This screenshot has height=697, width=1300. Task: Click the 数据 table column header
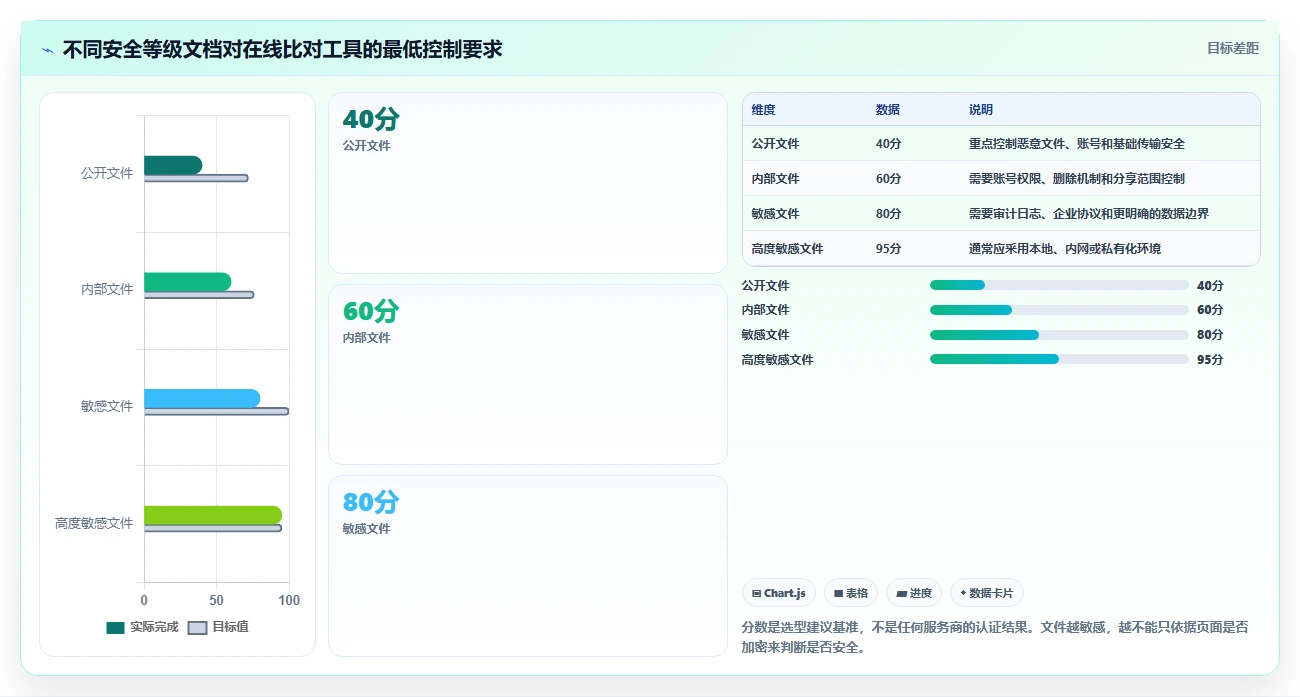887,110
